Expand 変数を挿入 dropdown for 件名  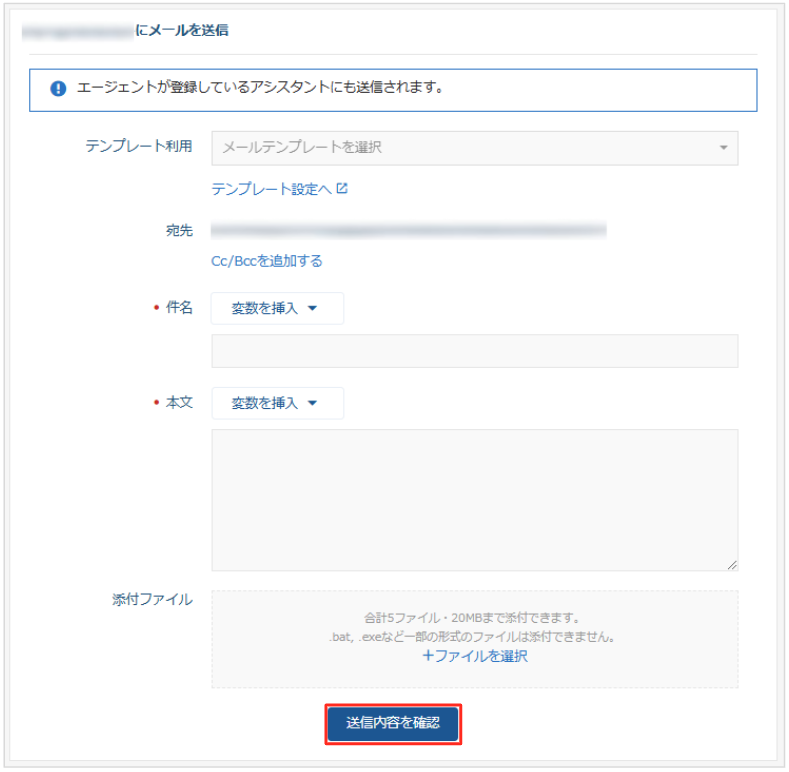pos(277,309)
